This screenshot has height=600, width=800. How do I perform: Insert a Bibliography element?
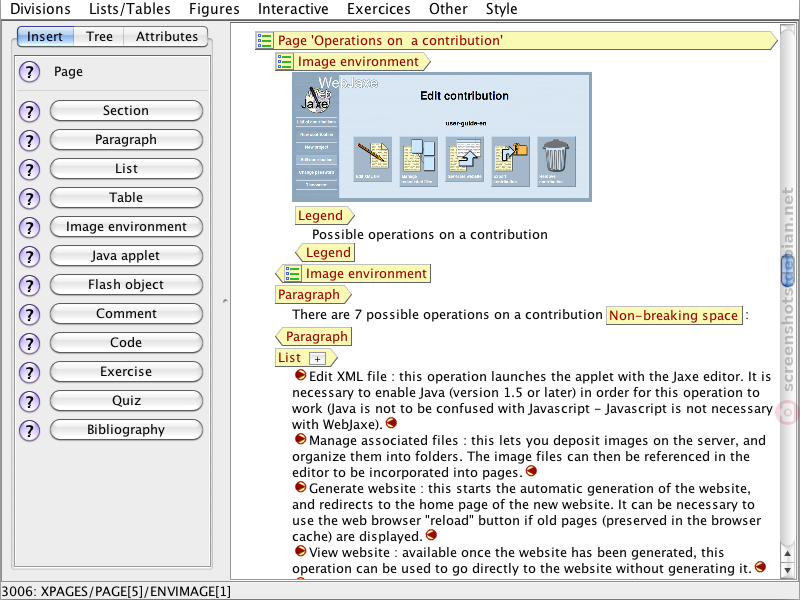pyautogui.click(x=126, y=430)
